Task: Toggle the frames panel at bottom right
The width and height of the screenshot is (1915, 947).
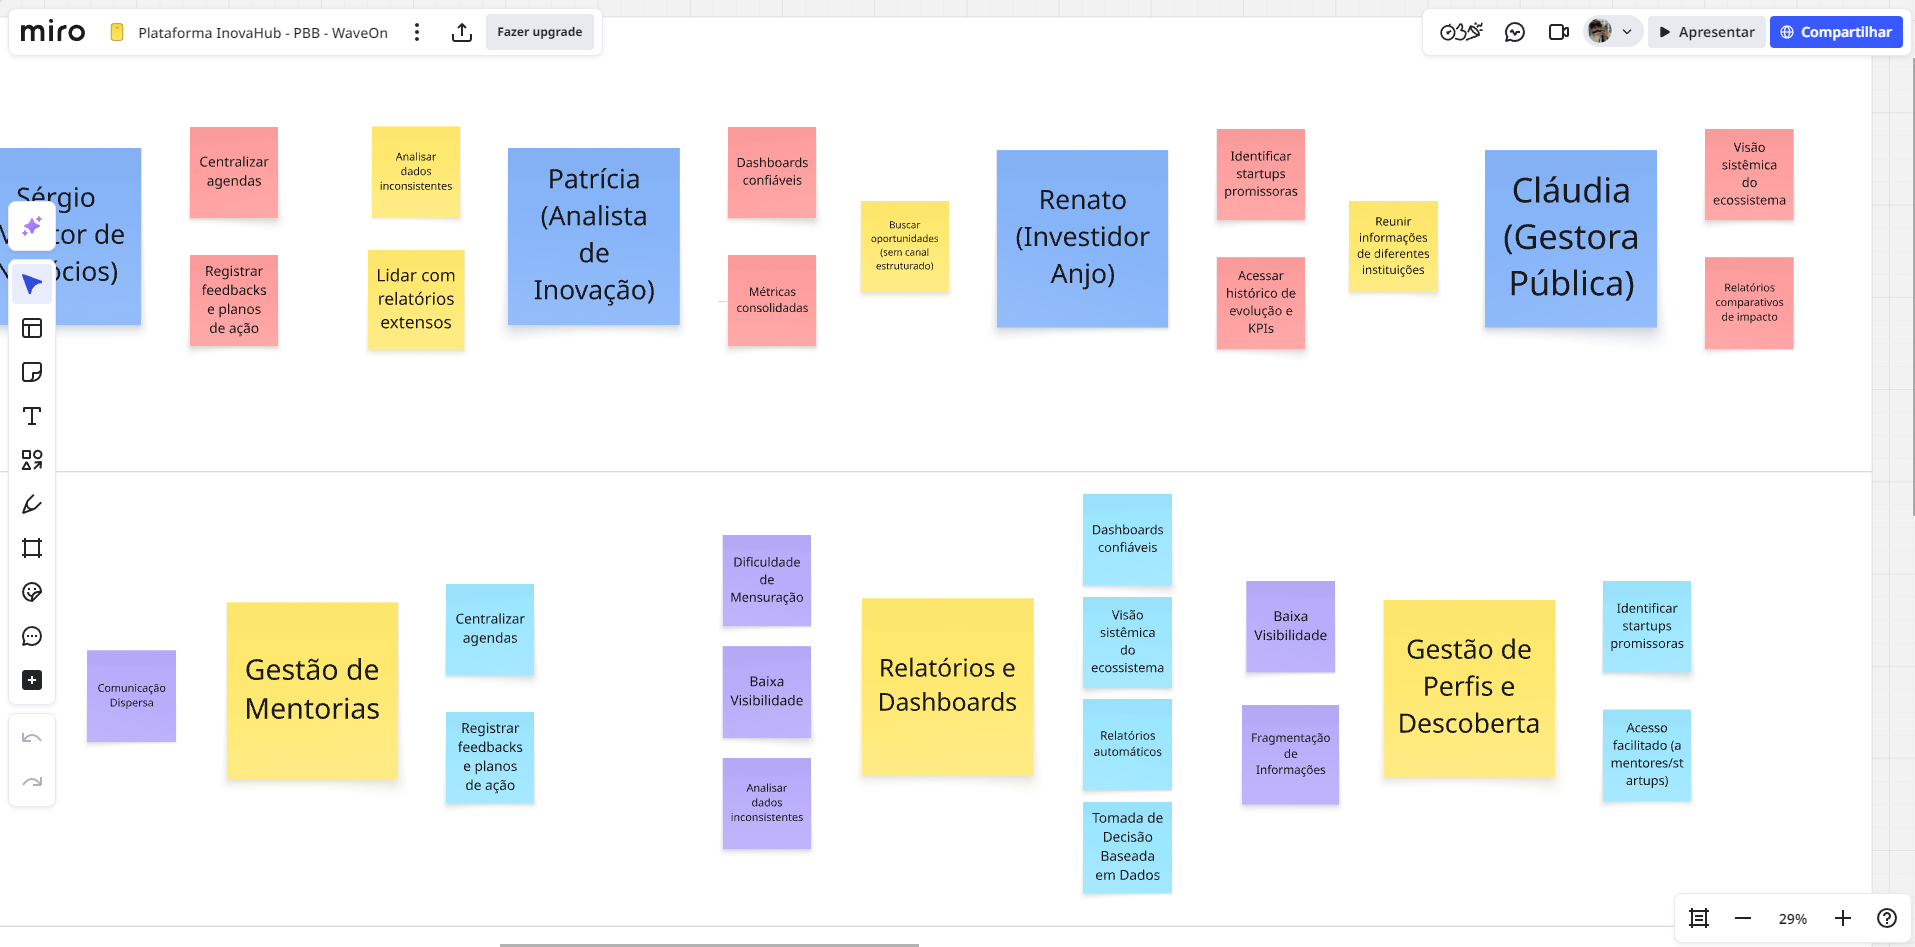Action: [1698, 918]
